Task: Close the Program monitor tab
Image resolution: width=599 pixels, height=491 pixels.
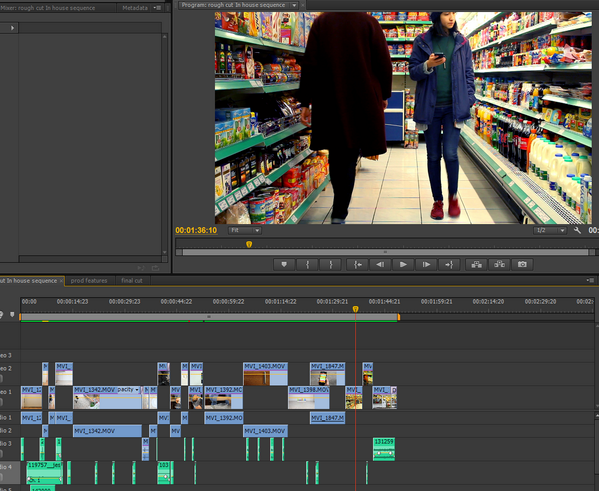Action: (x=303, y=5)
